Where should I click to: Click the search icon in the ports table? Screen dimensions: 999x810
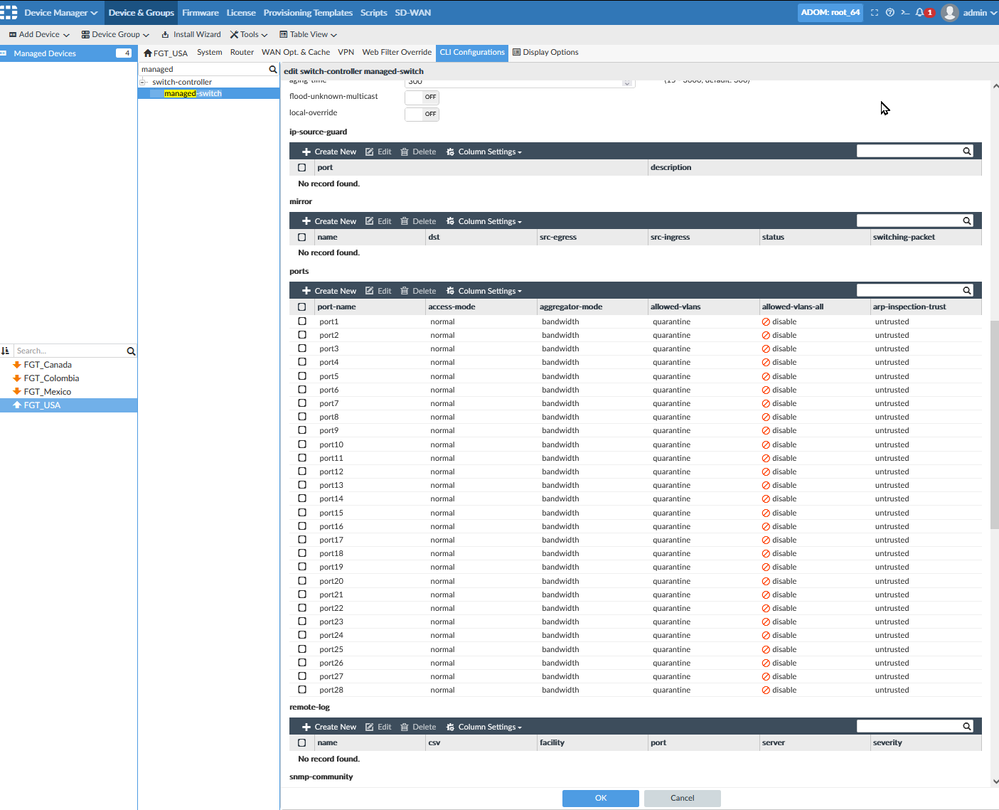(967, 291)
